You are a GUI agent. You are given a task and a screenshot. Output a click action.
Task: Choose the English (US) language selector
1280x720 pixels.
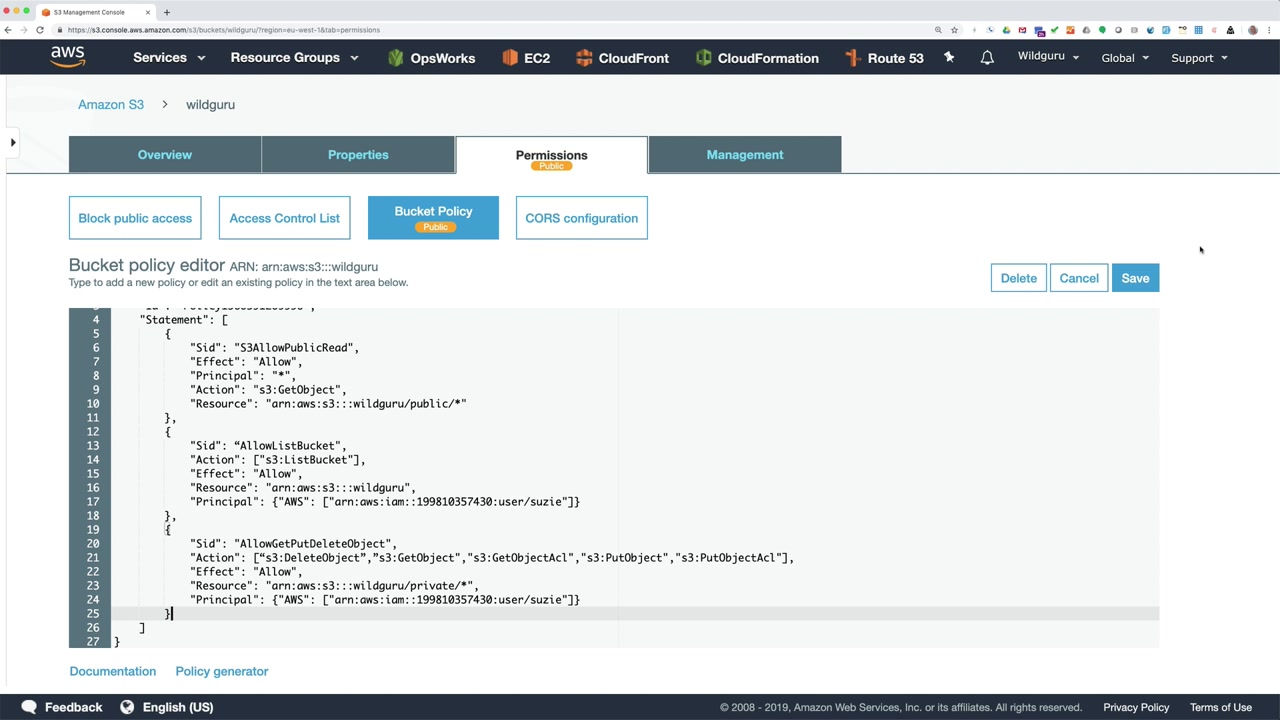[x=178, y=707]
